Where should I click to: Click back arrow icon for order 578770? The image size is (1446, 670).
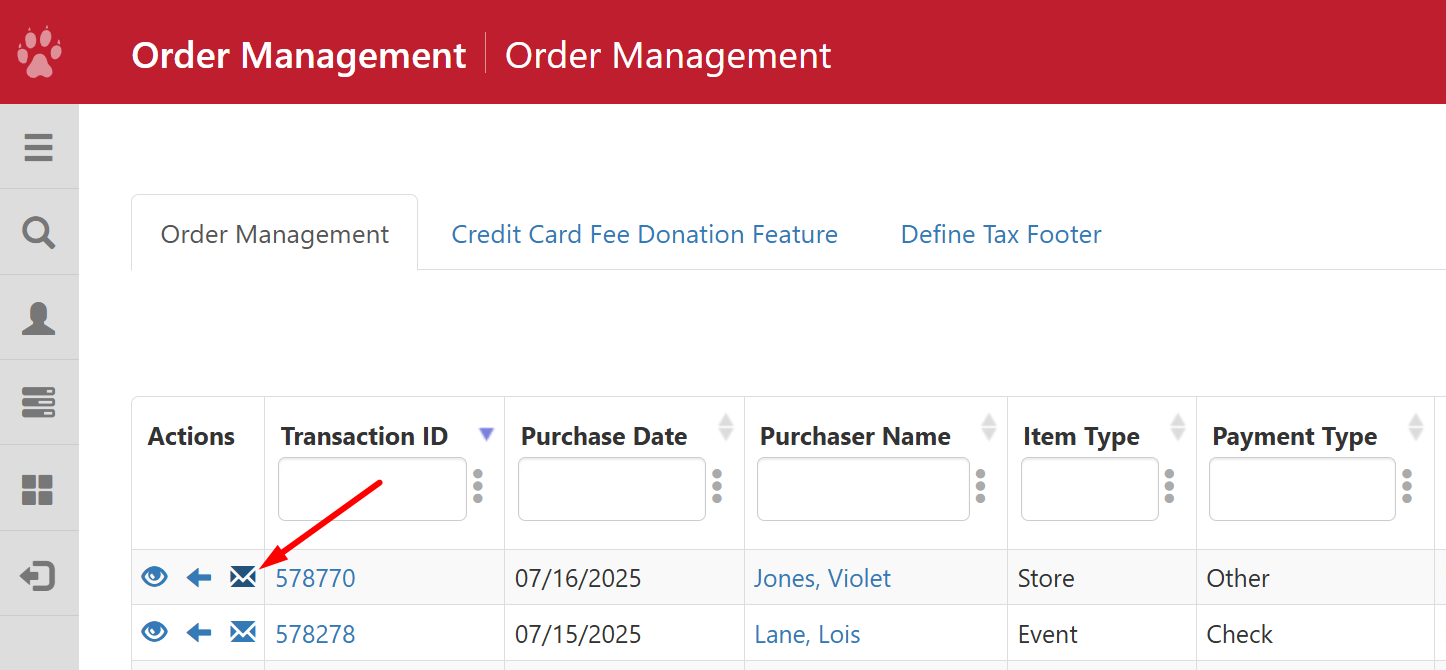[x=199, y=577]
